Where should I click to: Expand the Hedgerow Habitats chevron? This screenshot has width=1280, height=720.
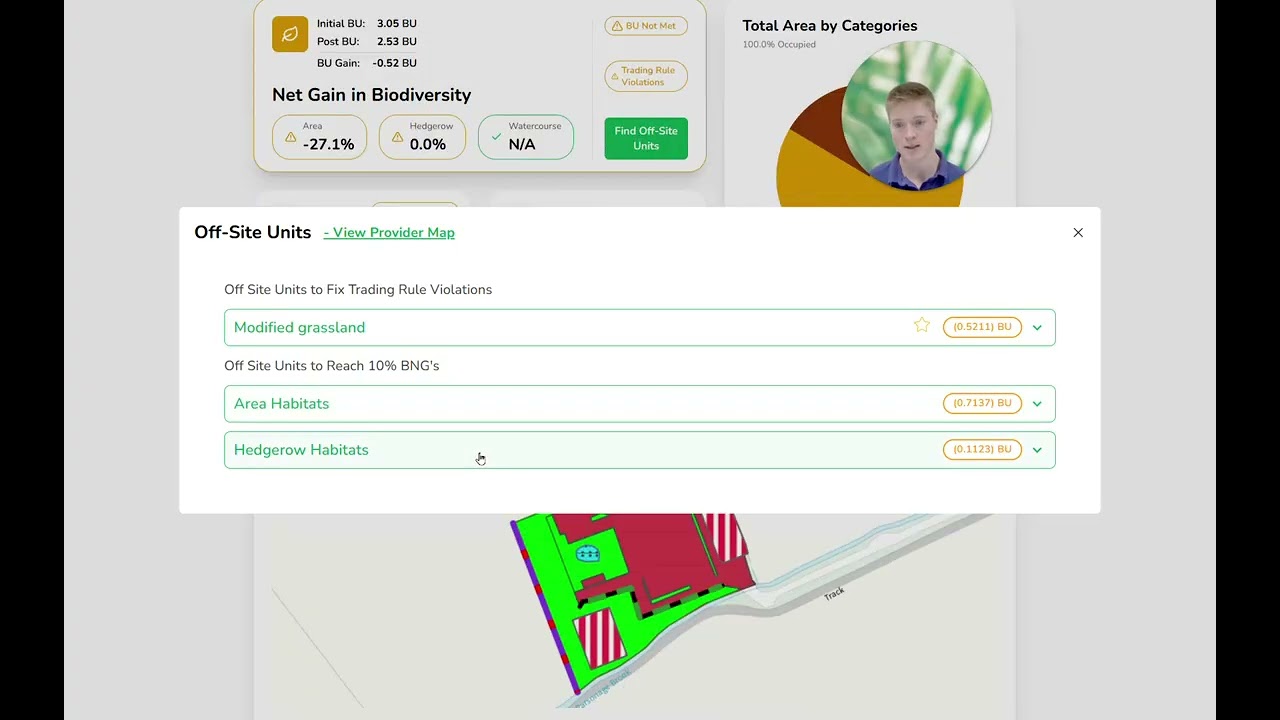coord(1037,450)
